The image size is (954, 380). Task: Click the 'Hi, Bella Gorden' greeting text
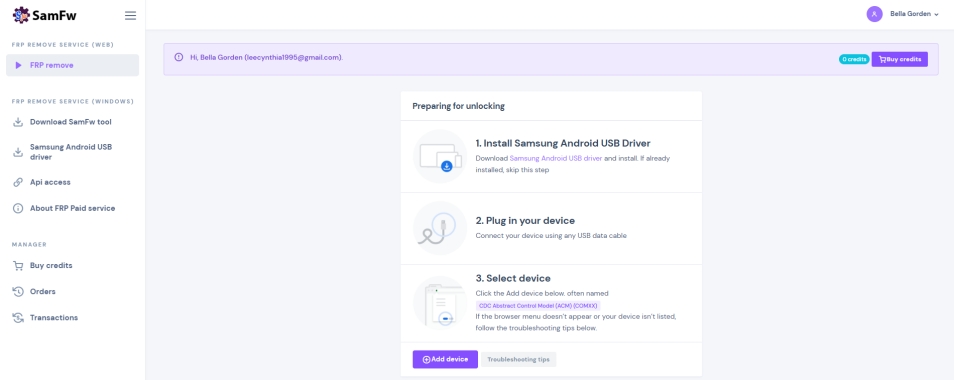266,58
